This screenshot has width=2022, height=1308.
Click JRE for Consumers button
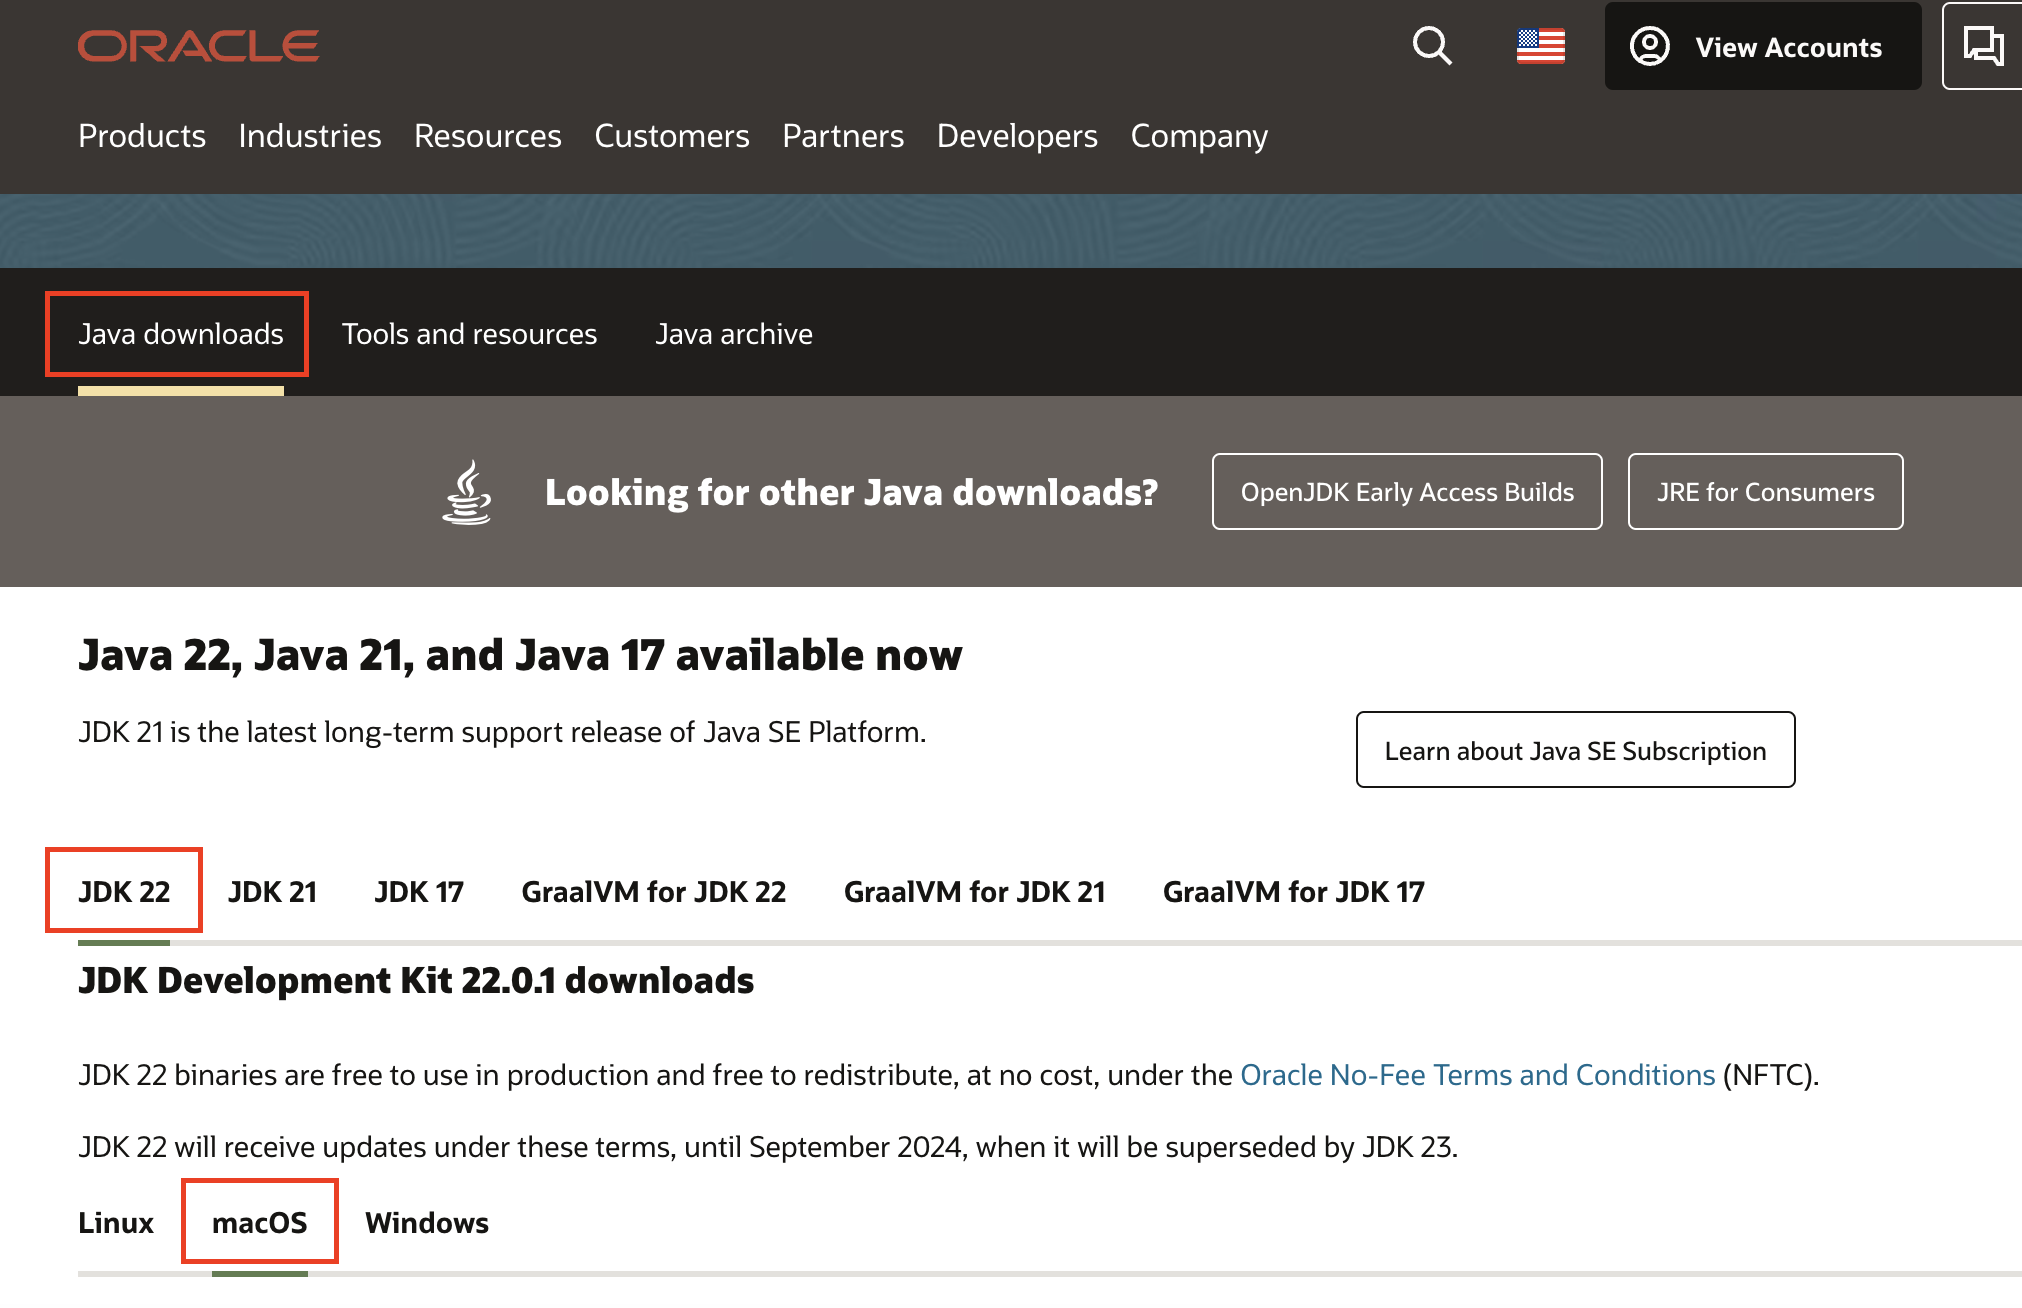coord(1764,492)
